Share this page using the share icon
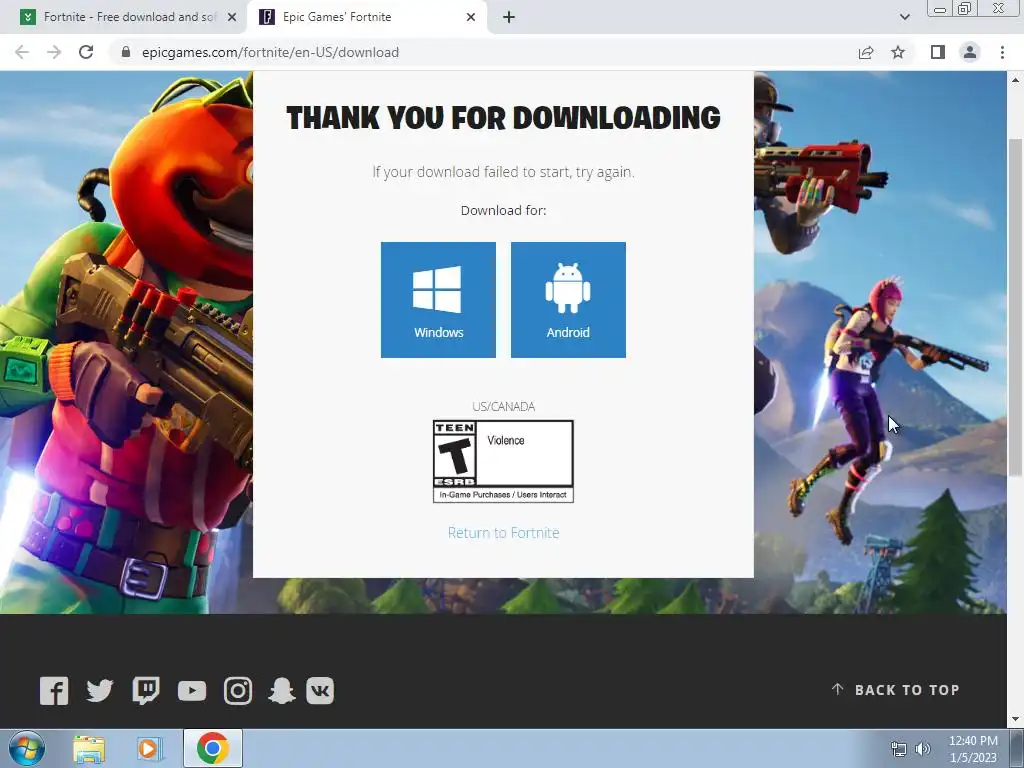 tap(866, 52)
